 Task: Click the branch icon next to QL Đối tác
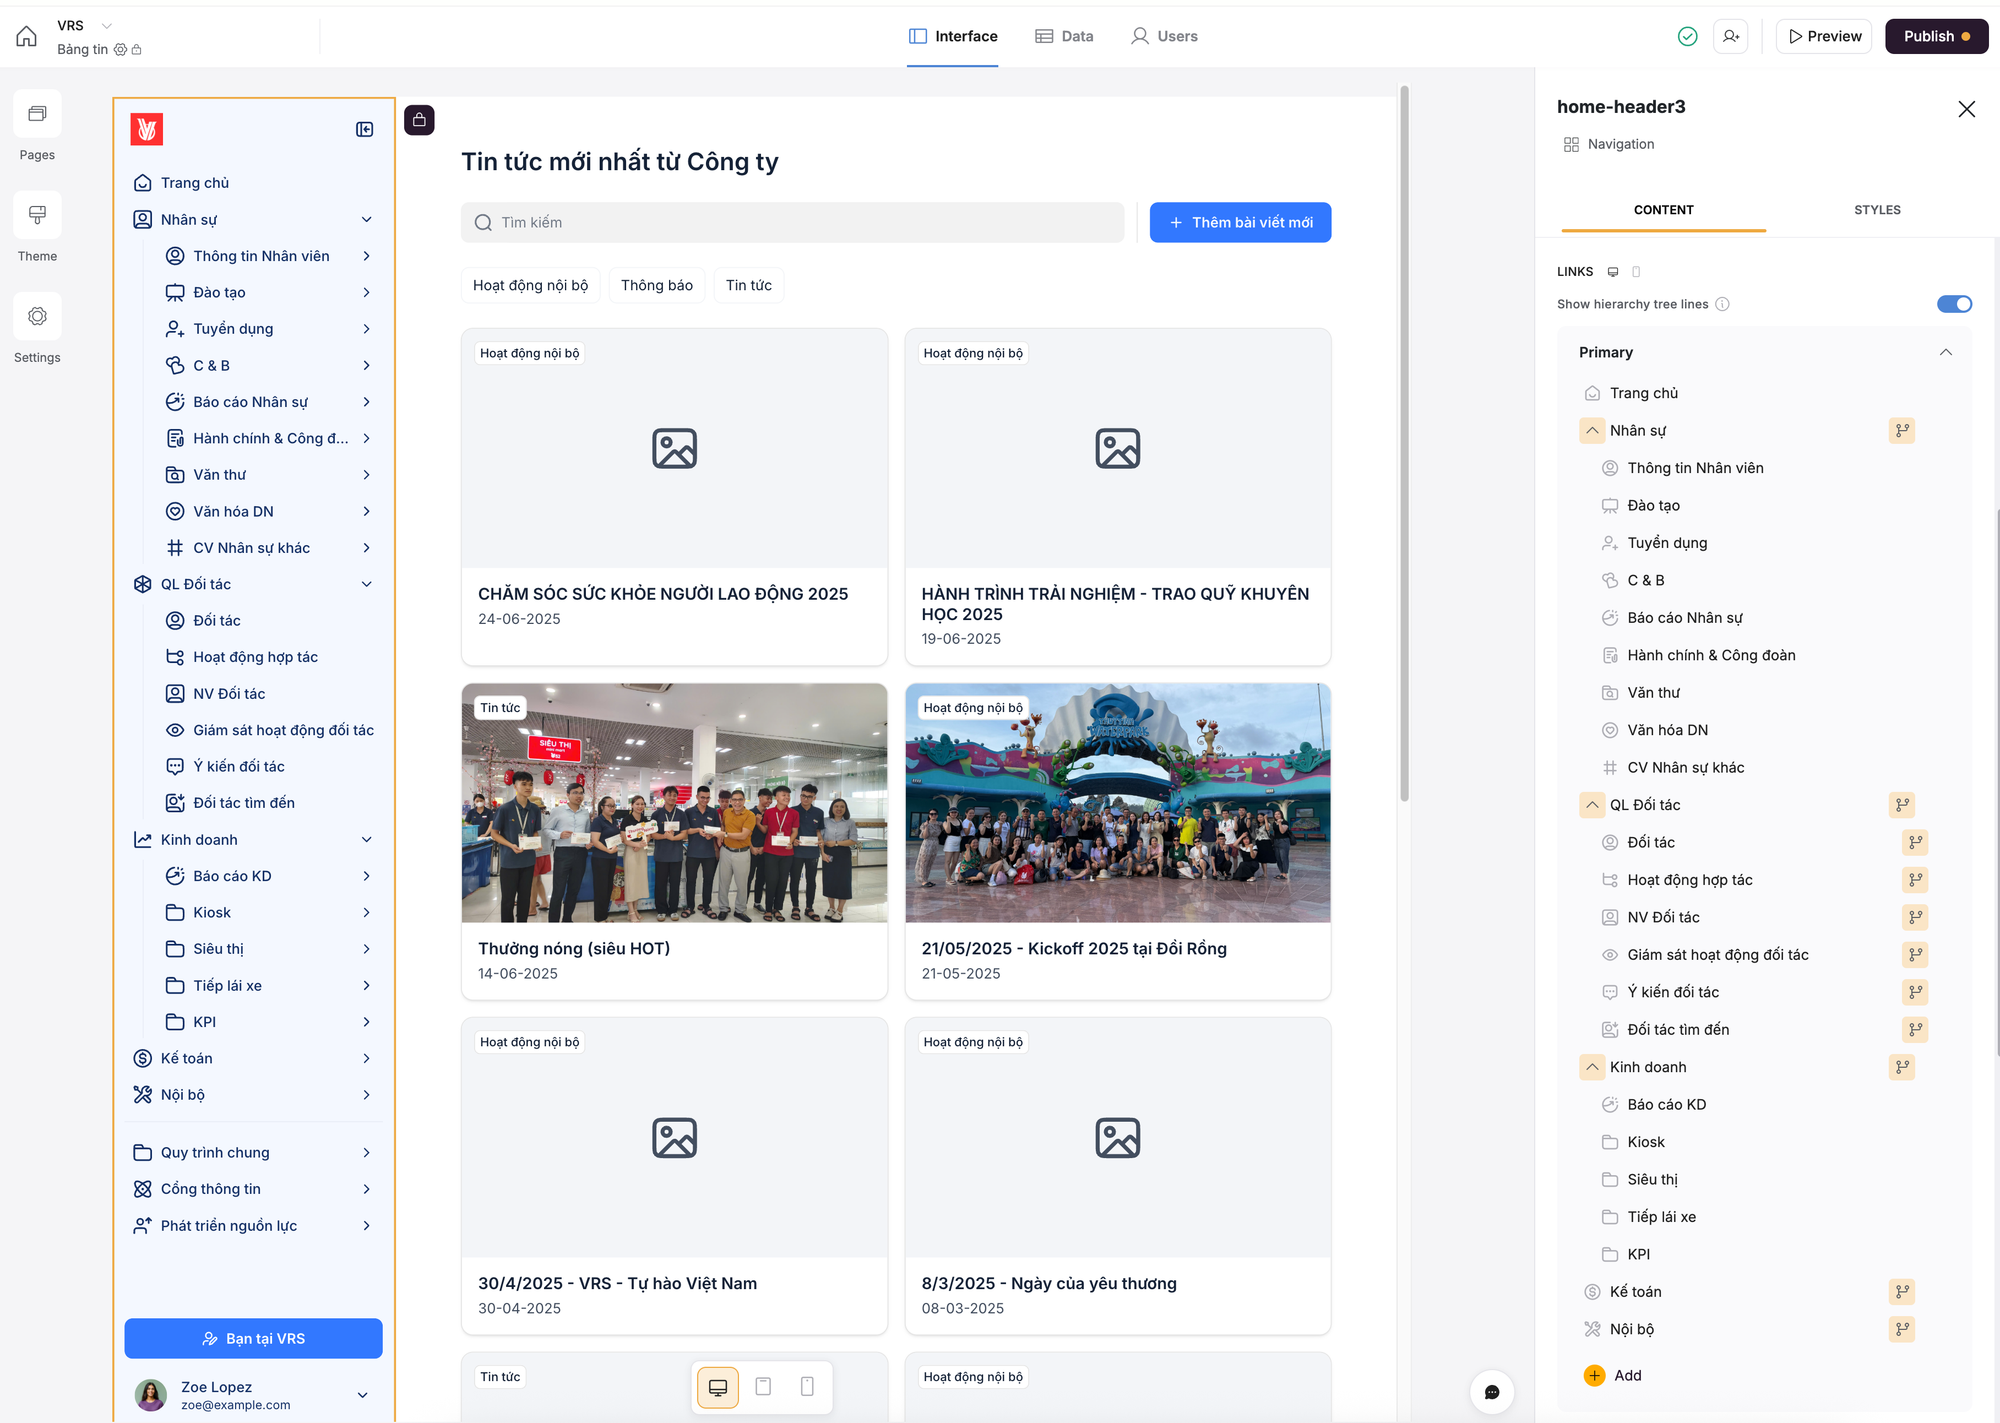tap(1902, 805)
